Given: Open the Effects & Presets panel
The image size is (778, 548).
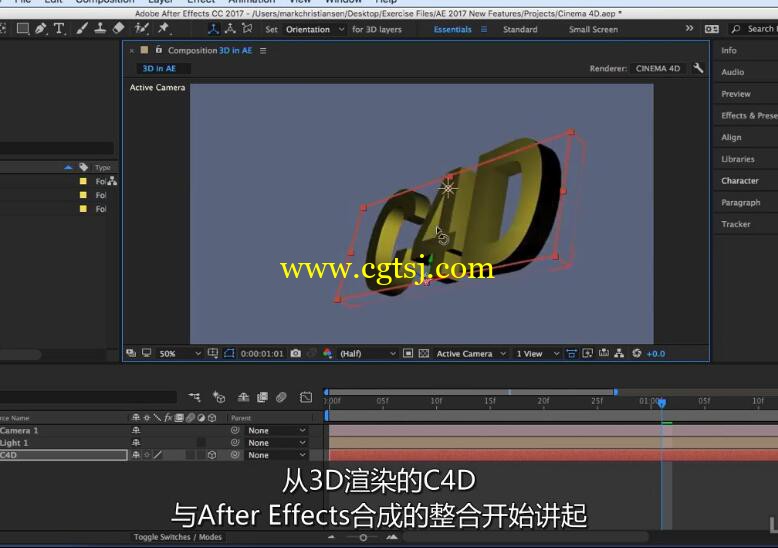Looking at the screenshot, I should (749, 116).
